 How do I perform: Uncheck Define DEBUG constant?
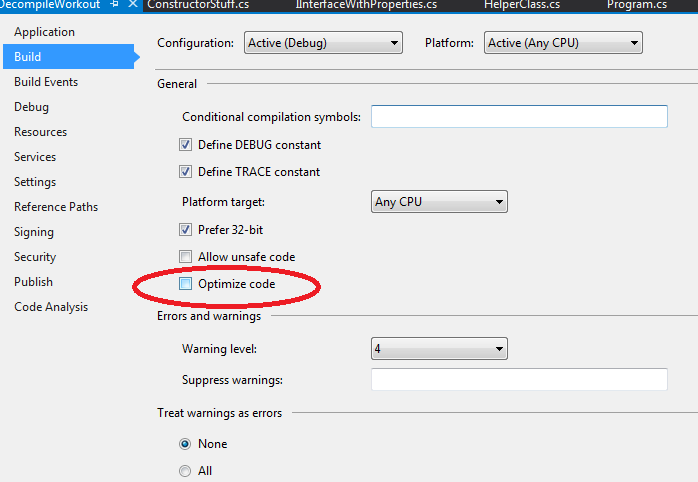coord(185,145)
